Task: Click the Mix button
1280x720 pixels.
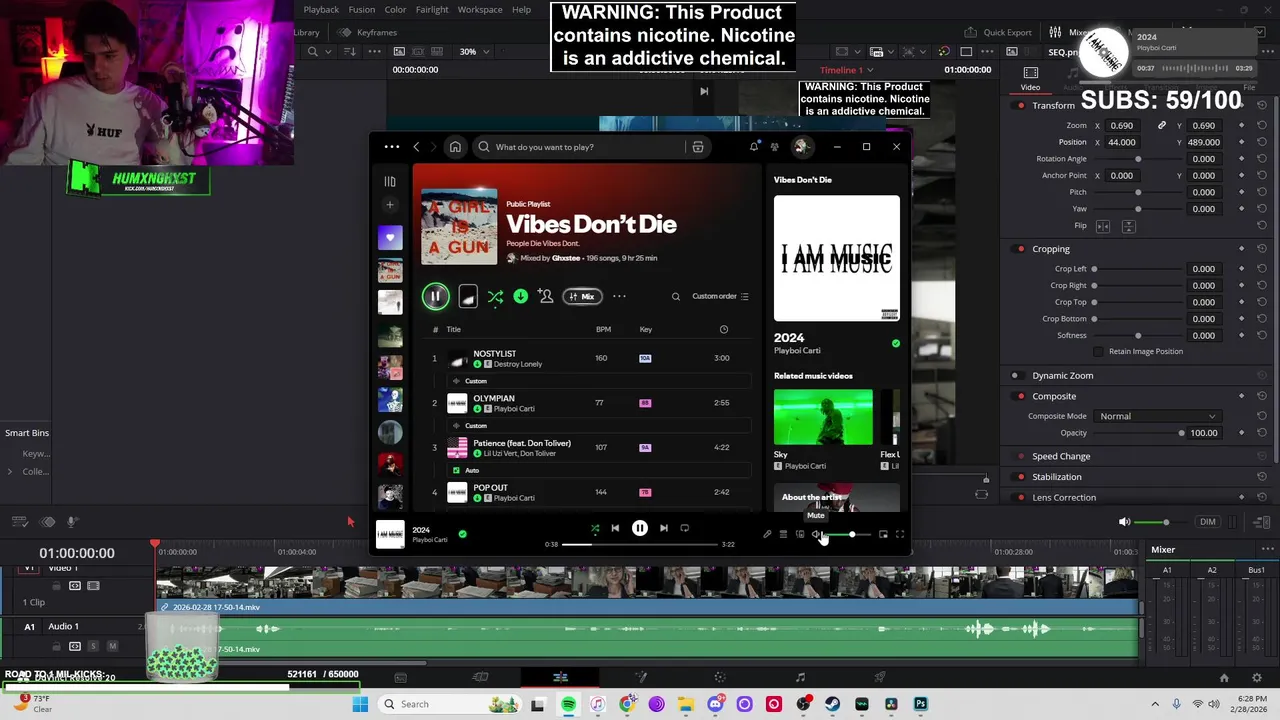Action: click(x=583, y=296)
